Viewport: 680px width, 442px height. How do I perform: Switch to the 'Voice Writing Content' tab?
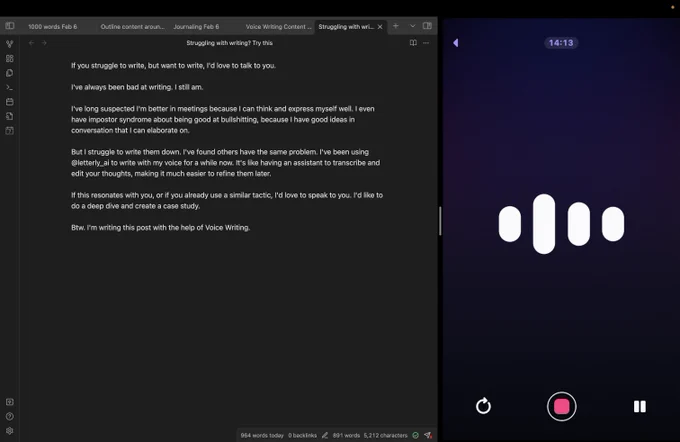coord(278,26)
